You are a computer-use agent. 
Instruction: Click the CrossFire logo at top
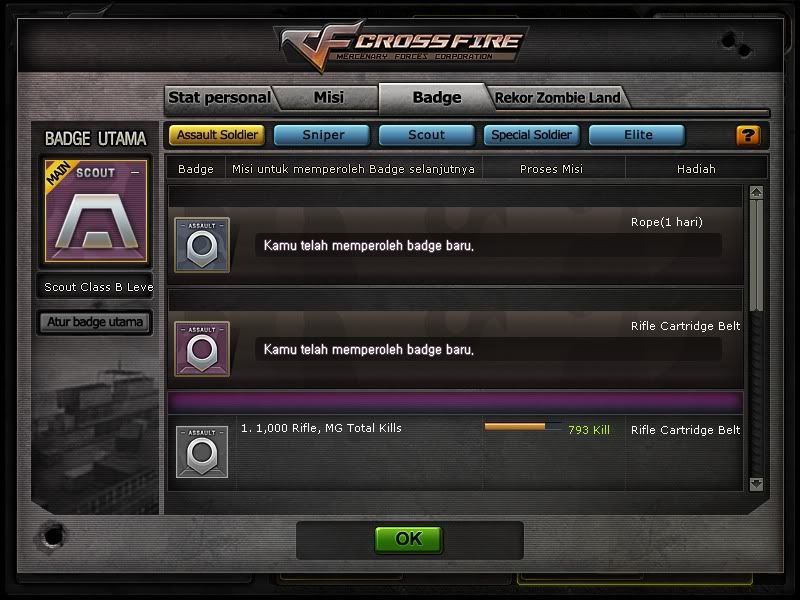point(402,45)
